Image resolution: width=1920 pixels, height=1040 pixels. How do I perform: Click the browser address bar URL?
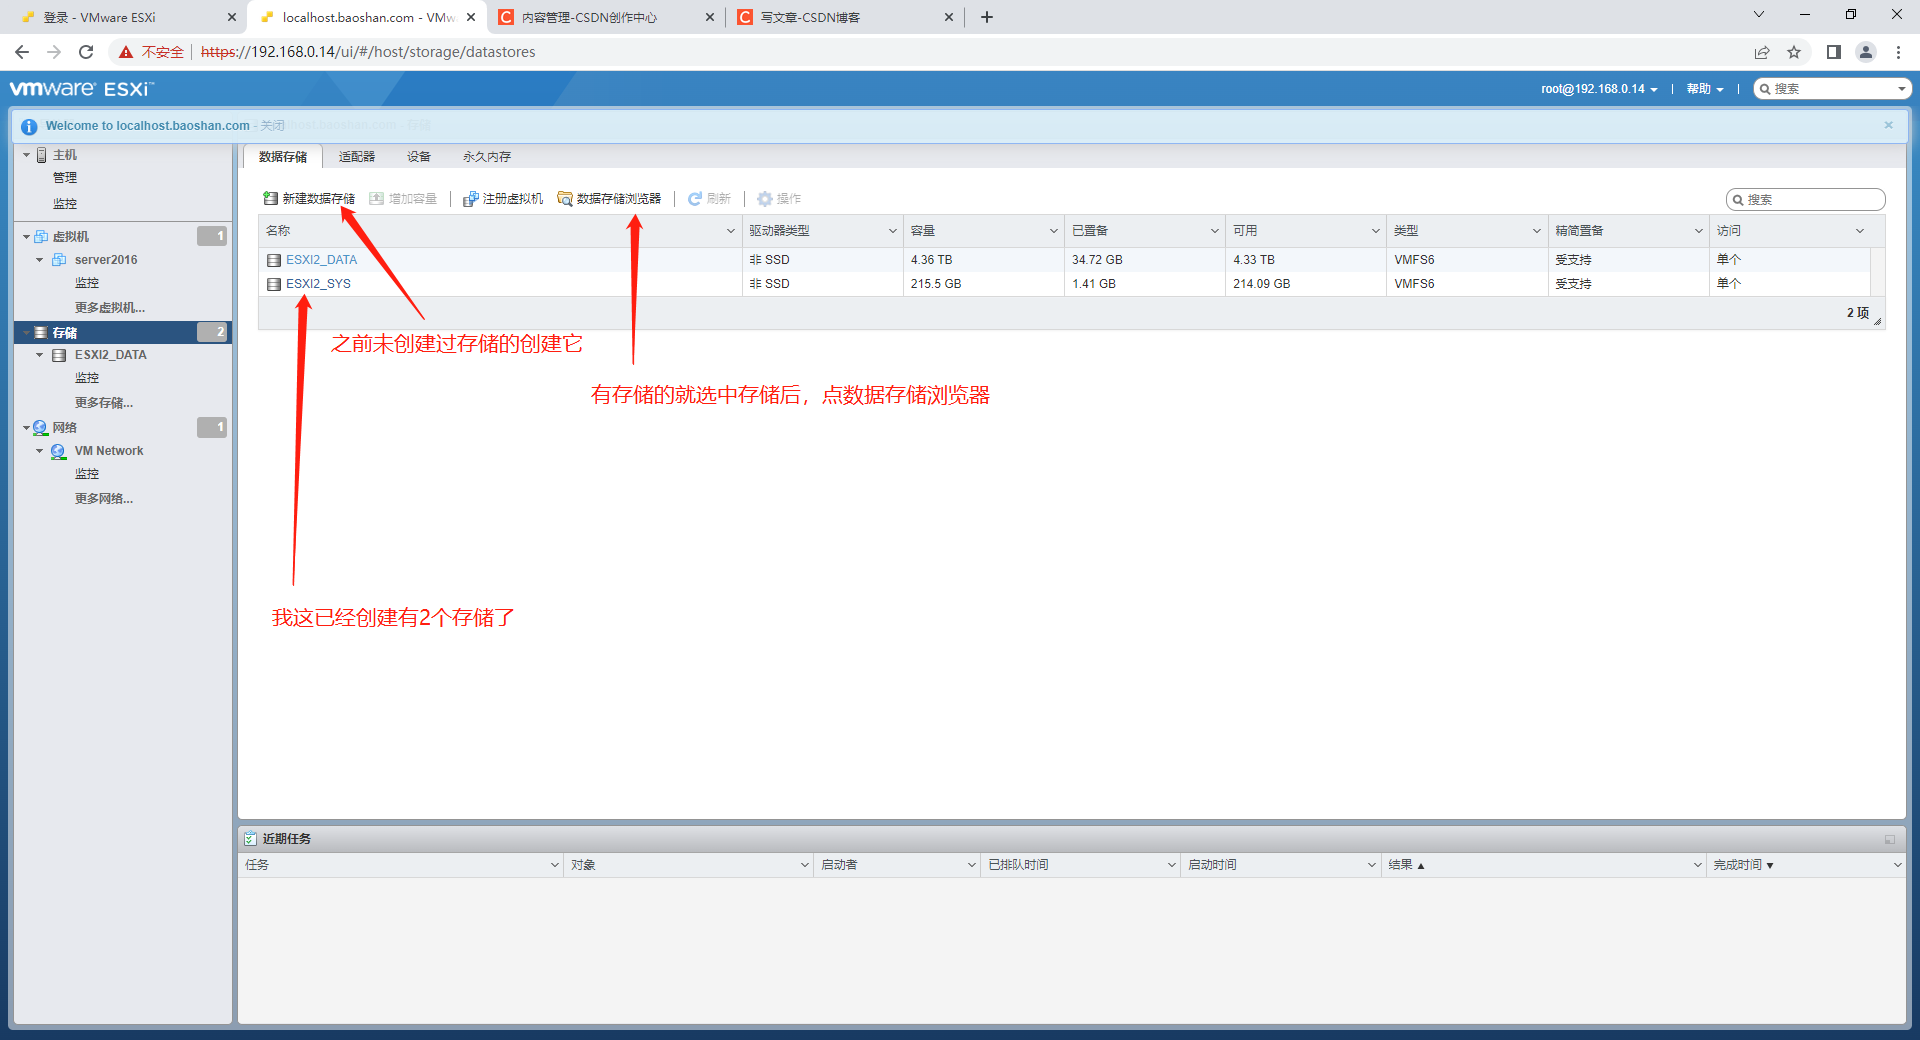pos(368,52)
